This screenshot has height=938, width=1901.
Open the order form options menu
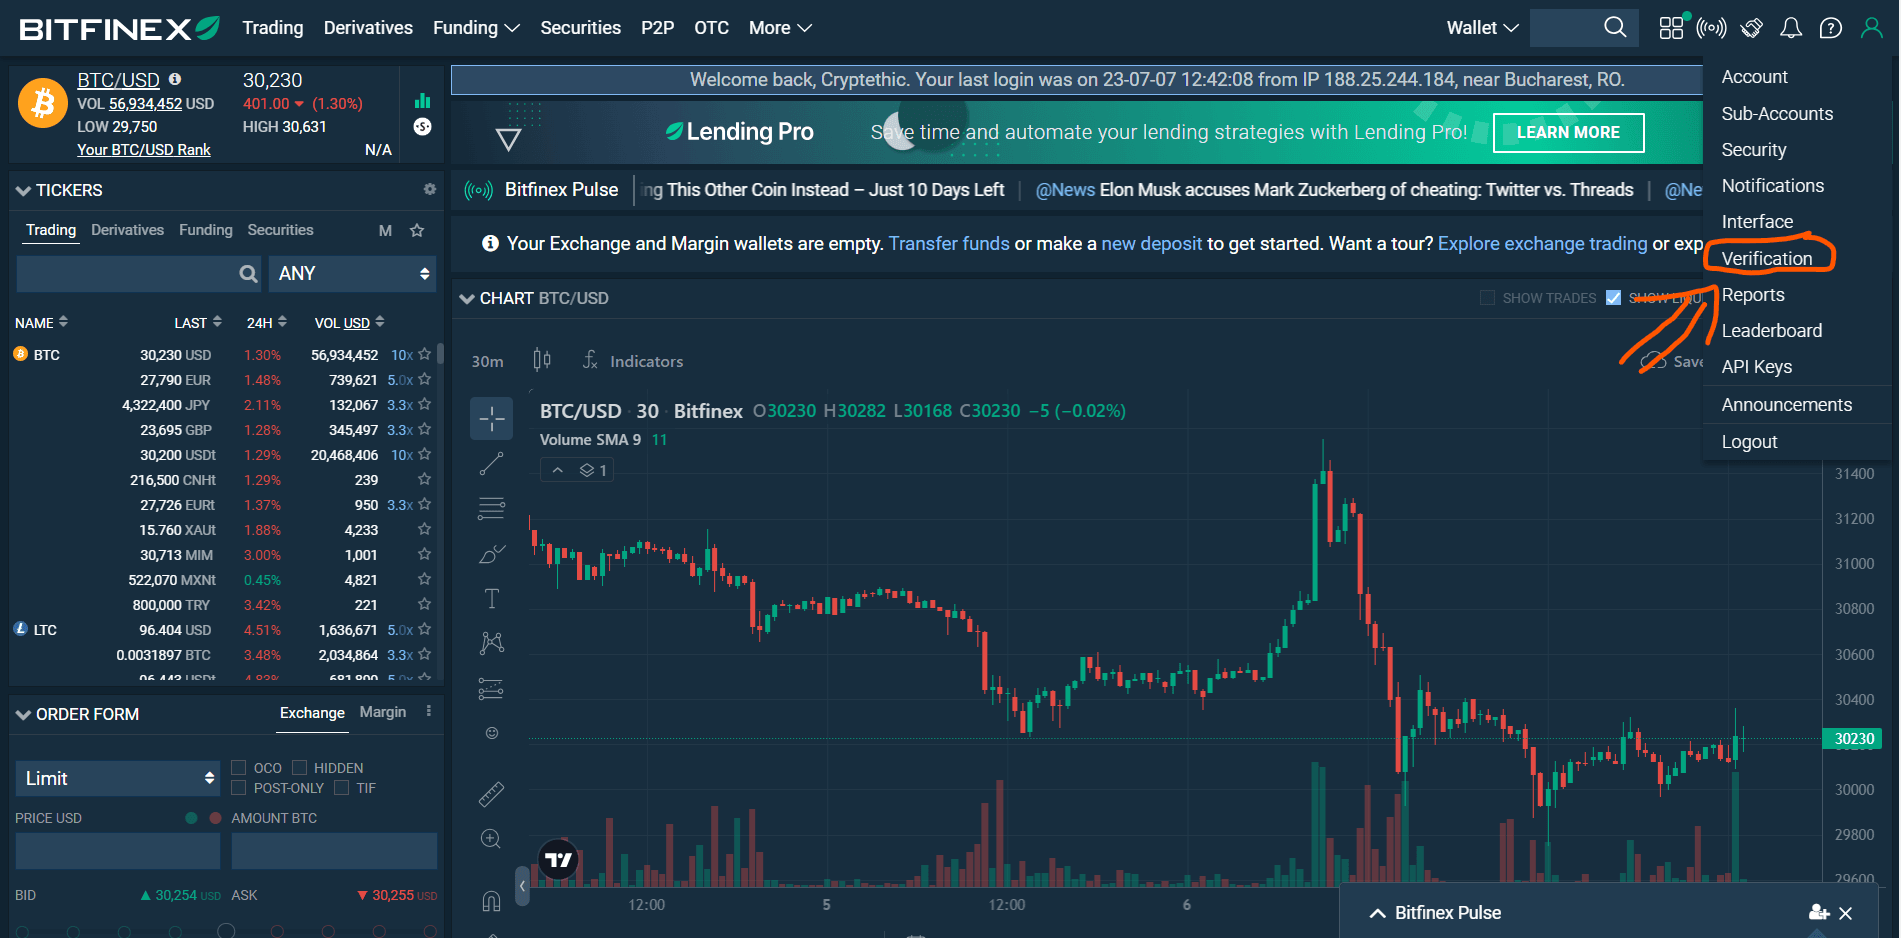[429, 711]
